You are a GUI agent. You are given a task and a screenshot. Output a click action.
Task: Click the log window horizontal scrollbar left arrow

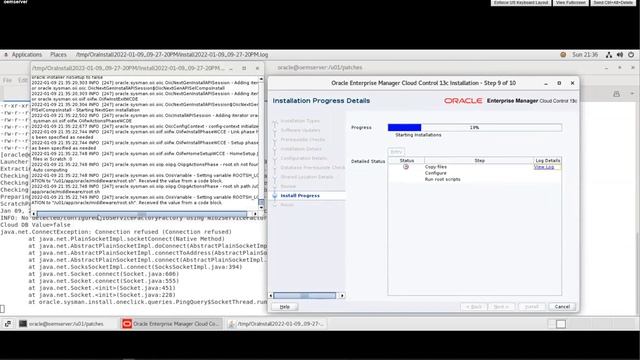click(34, 214)
